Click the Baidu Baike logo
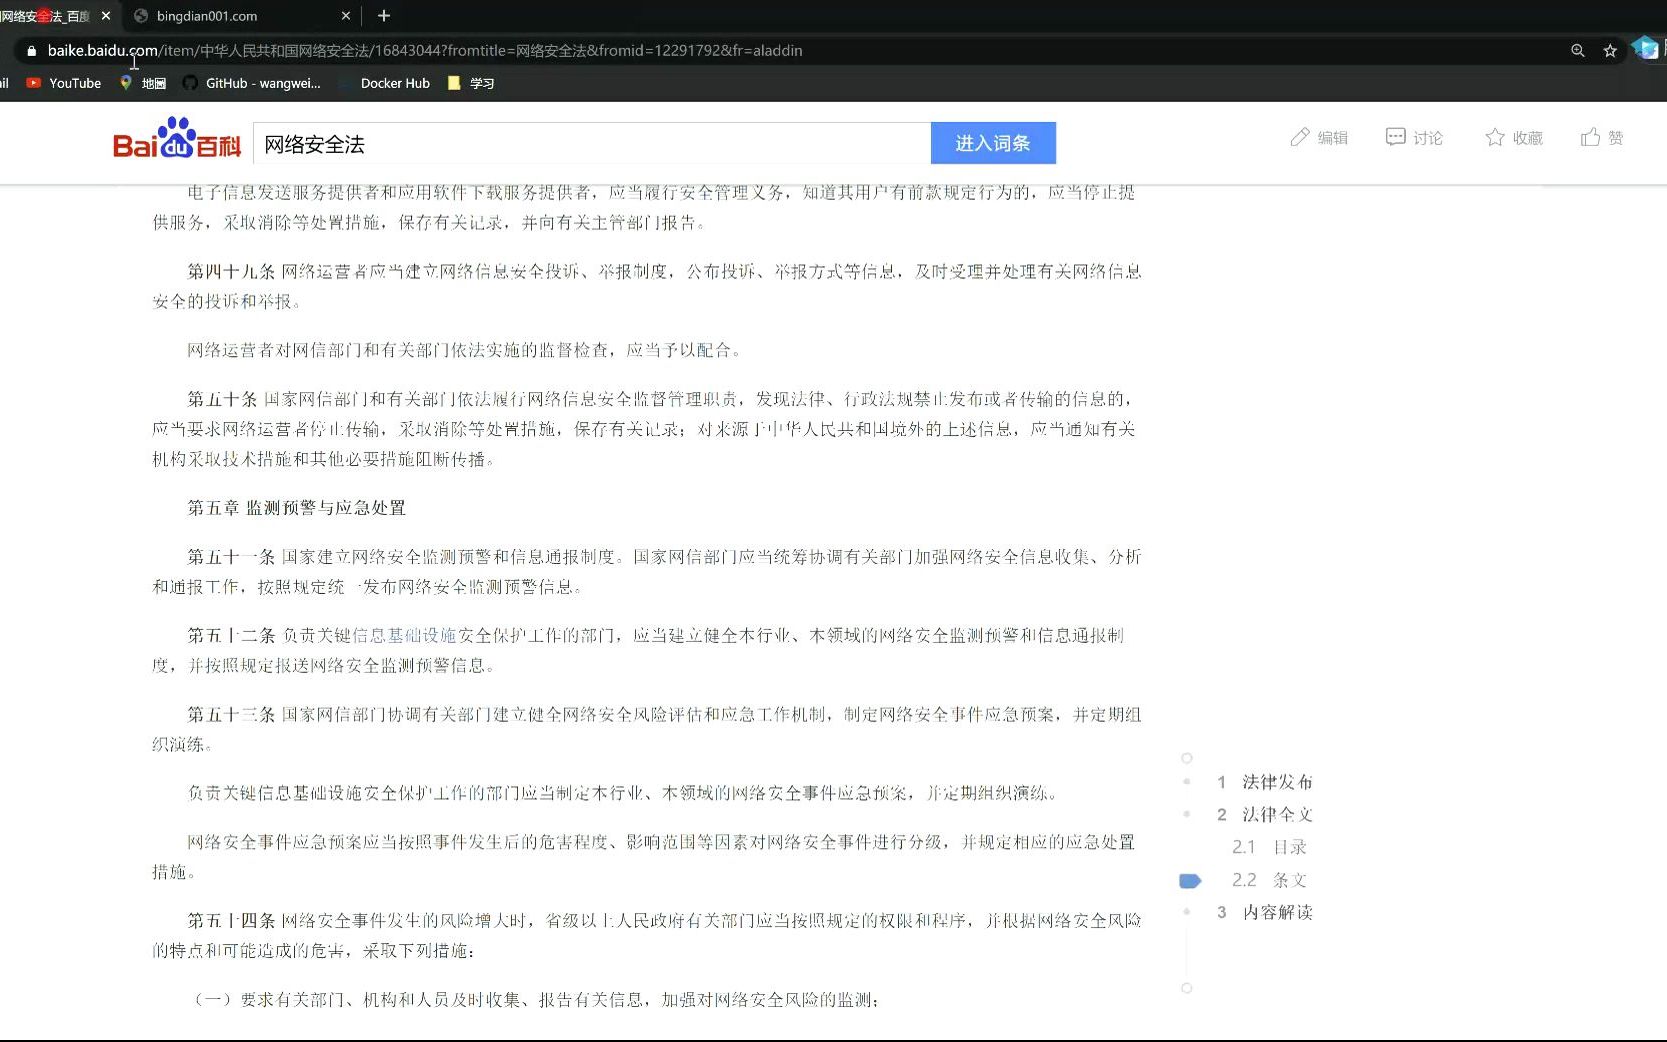The width and height of the screenshot is (1667, 1042). click(x=175, y=140)
